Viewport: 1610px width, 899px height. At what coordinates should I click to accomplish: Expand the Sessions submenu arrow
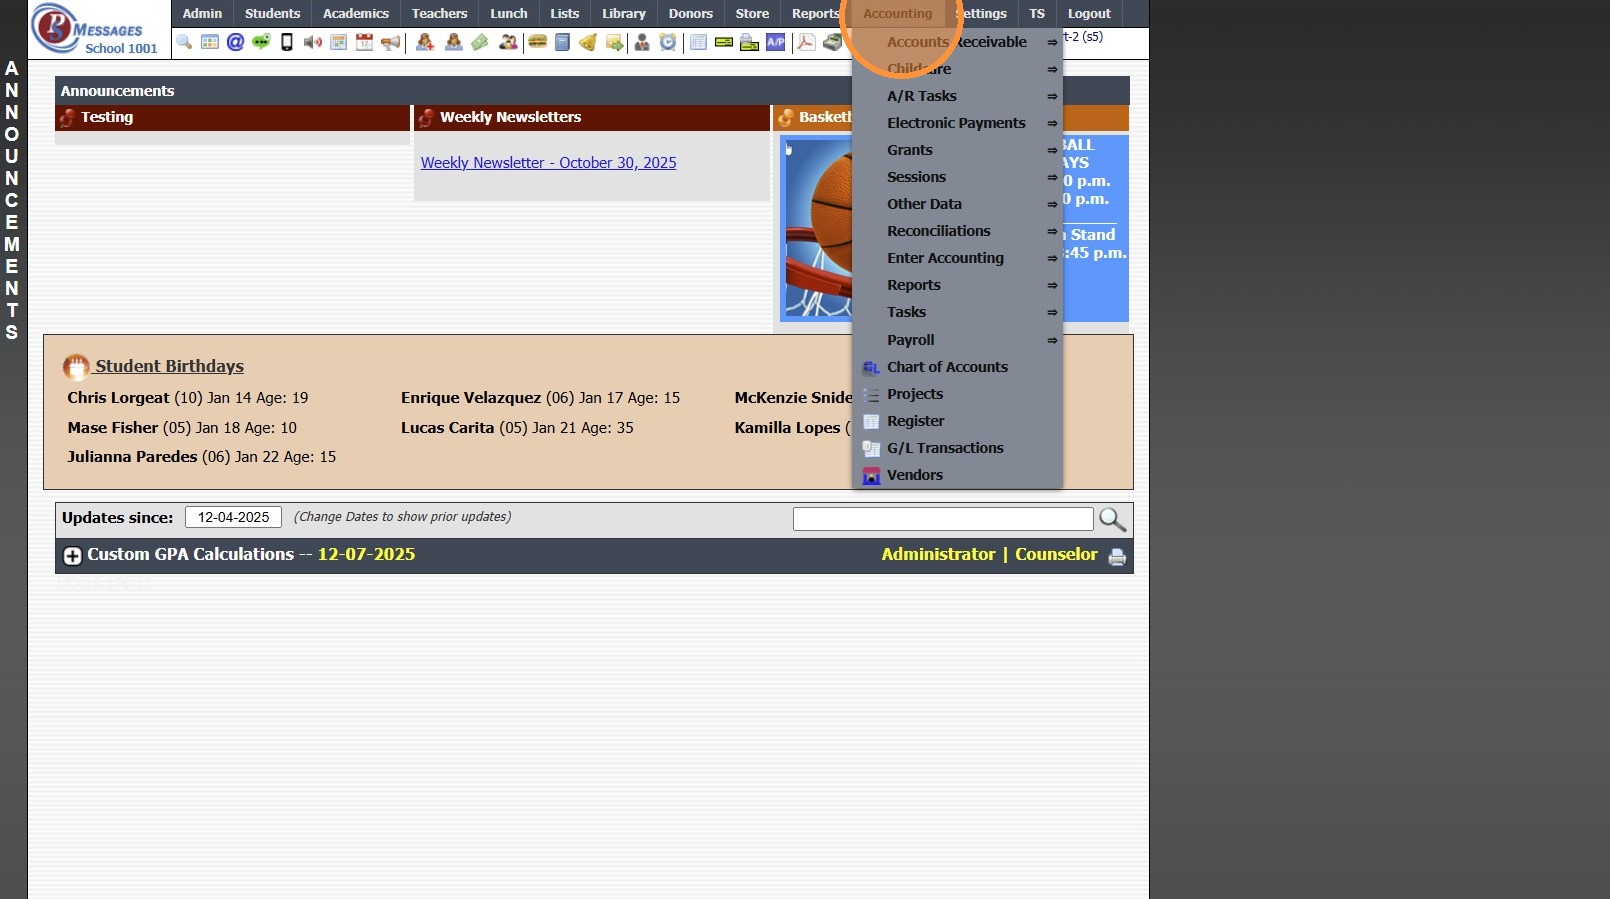[x=1052, y=177]
